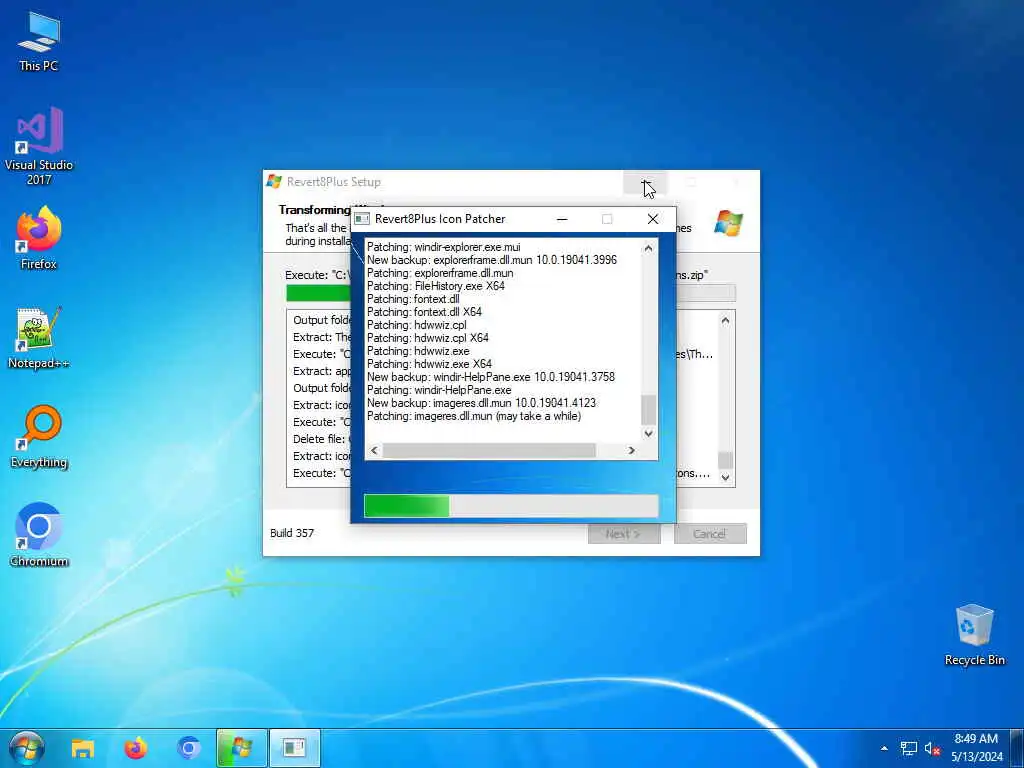Click the Start orb on the taskbar

coord(27,748)
